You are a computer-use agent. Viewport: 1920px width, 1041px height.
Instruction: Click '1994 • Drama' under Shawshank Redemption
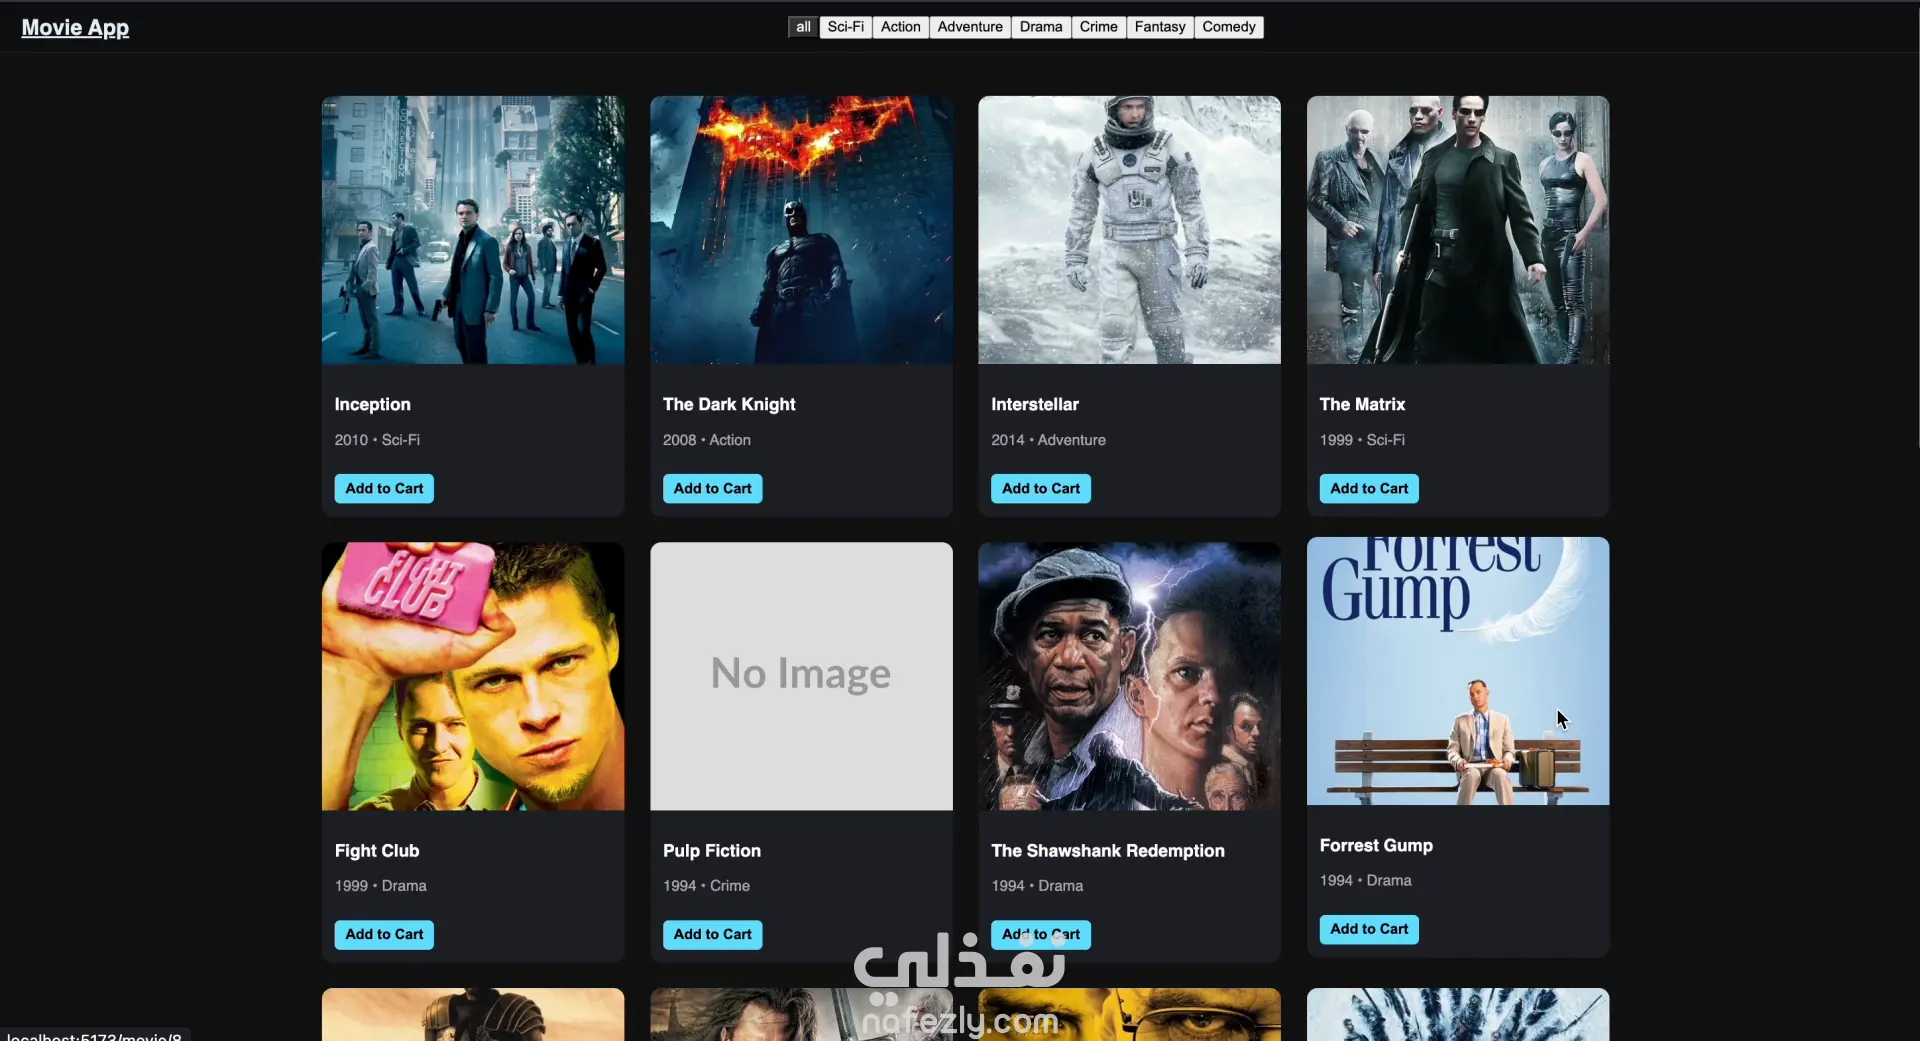1038,886
